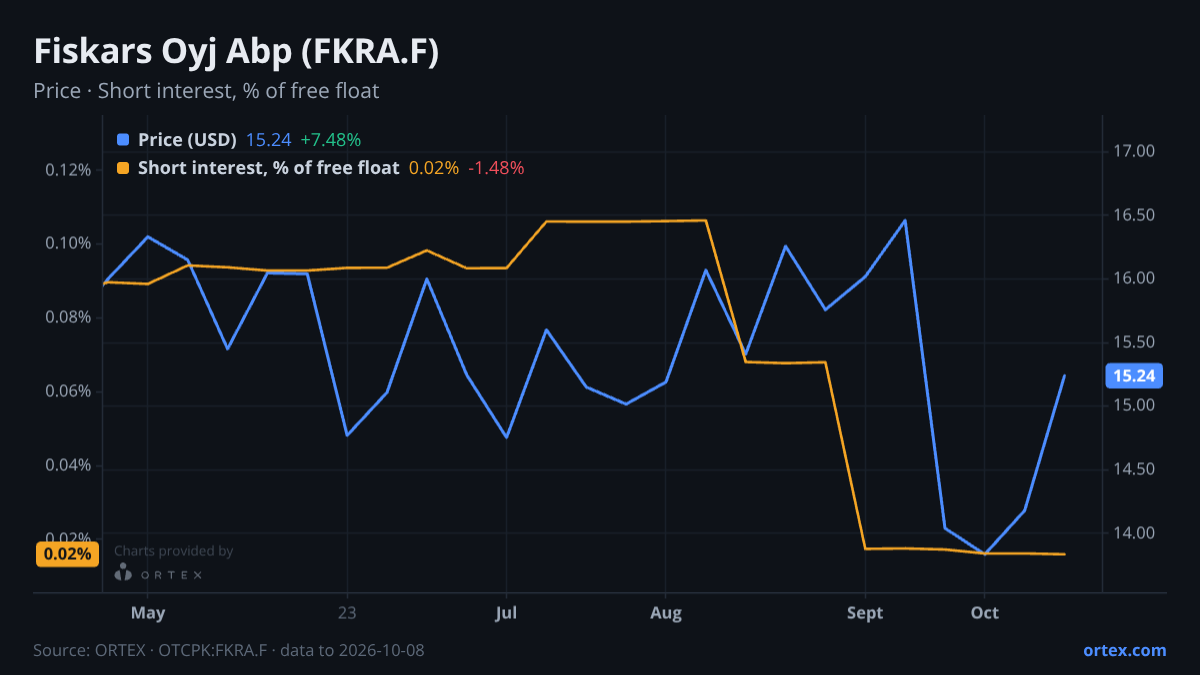Screen dimensions: 1200x675
Task: Click the Oct x-axis label
Action: (985, 612)
